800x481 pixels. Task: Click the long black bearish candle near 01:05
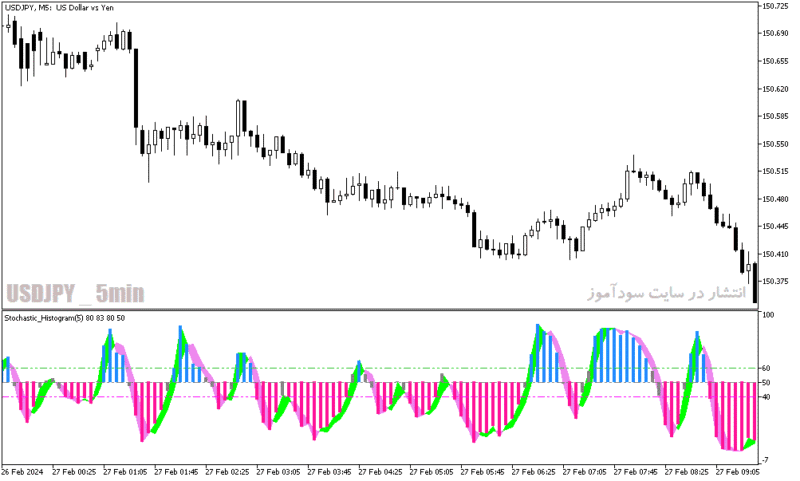click(x=136, y=88)
